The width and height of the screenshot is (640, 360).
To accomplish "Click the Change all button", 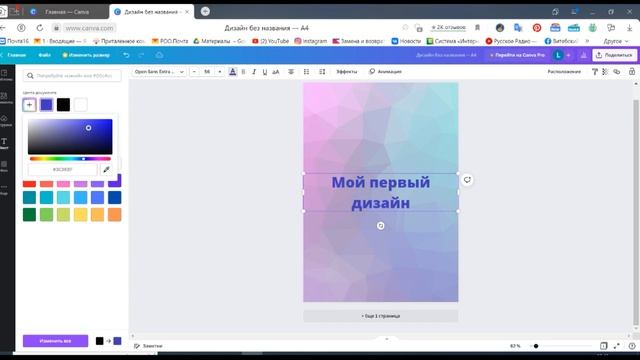I will 56,341.
